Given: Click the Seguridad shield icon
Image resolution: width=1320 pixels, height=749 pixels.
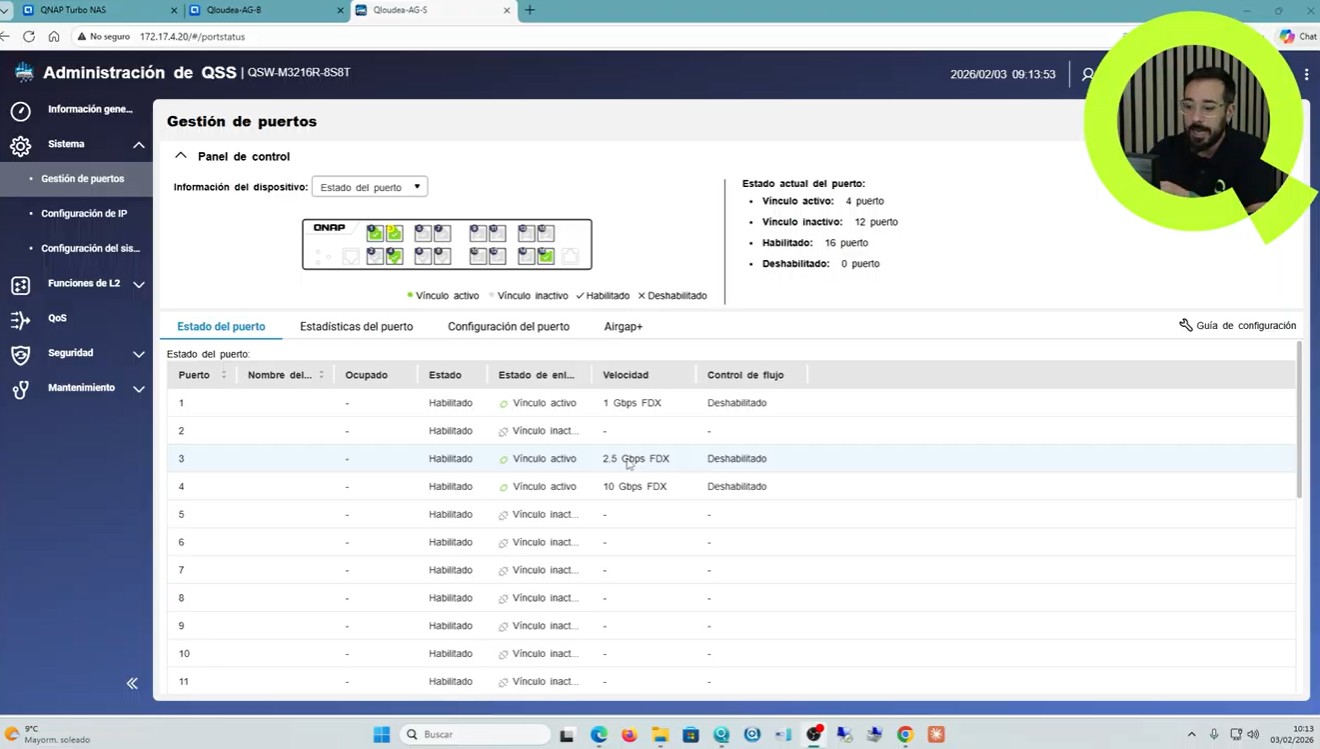Looking at the screenshot, I should (x=20, y=355).
